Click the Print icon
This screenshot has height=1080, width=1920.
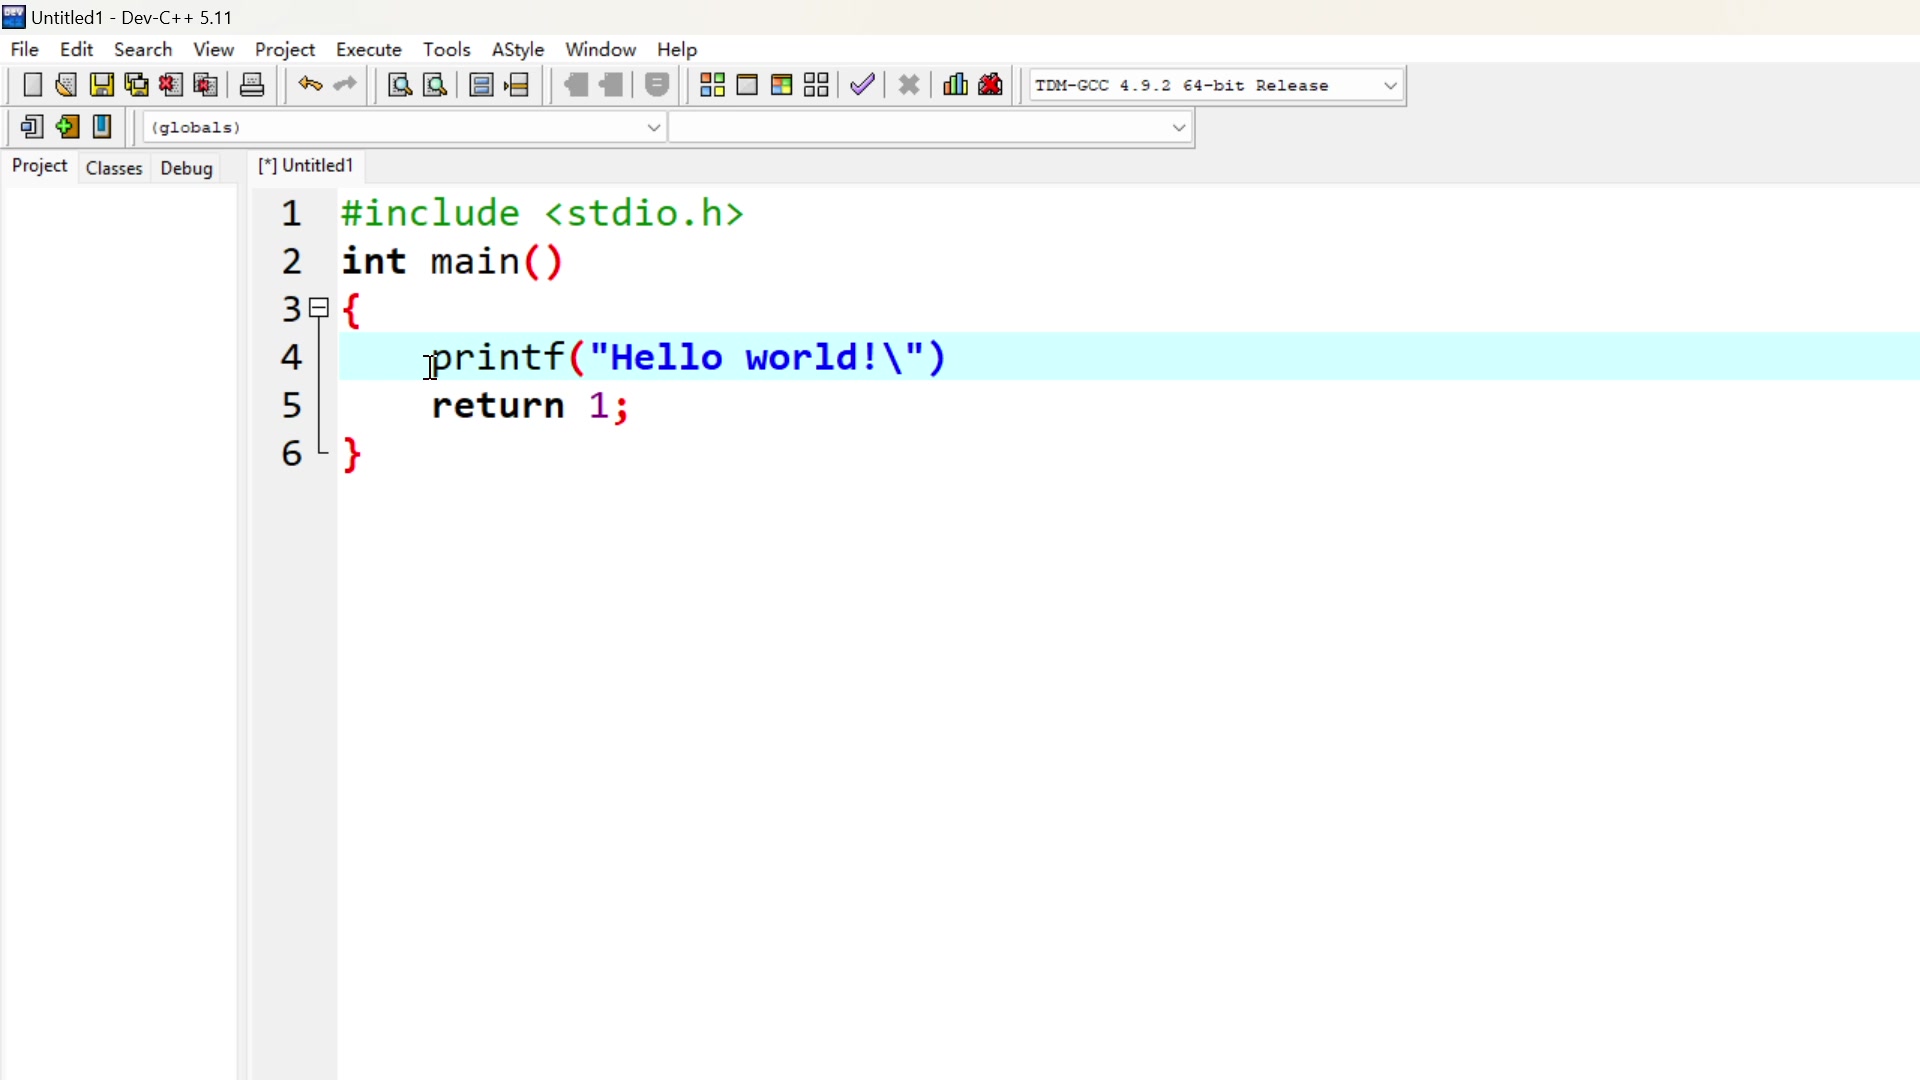point(252,85)
